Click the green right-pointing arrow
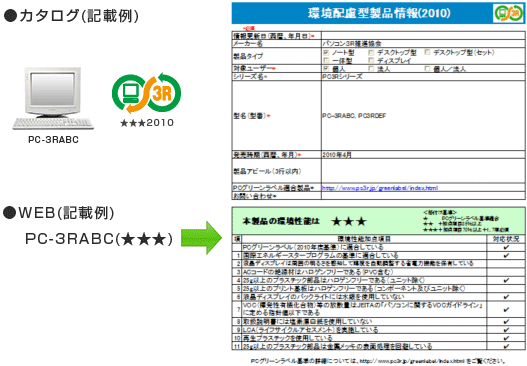 click(x=201, y=238)
